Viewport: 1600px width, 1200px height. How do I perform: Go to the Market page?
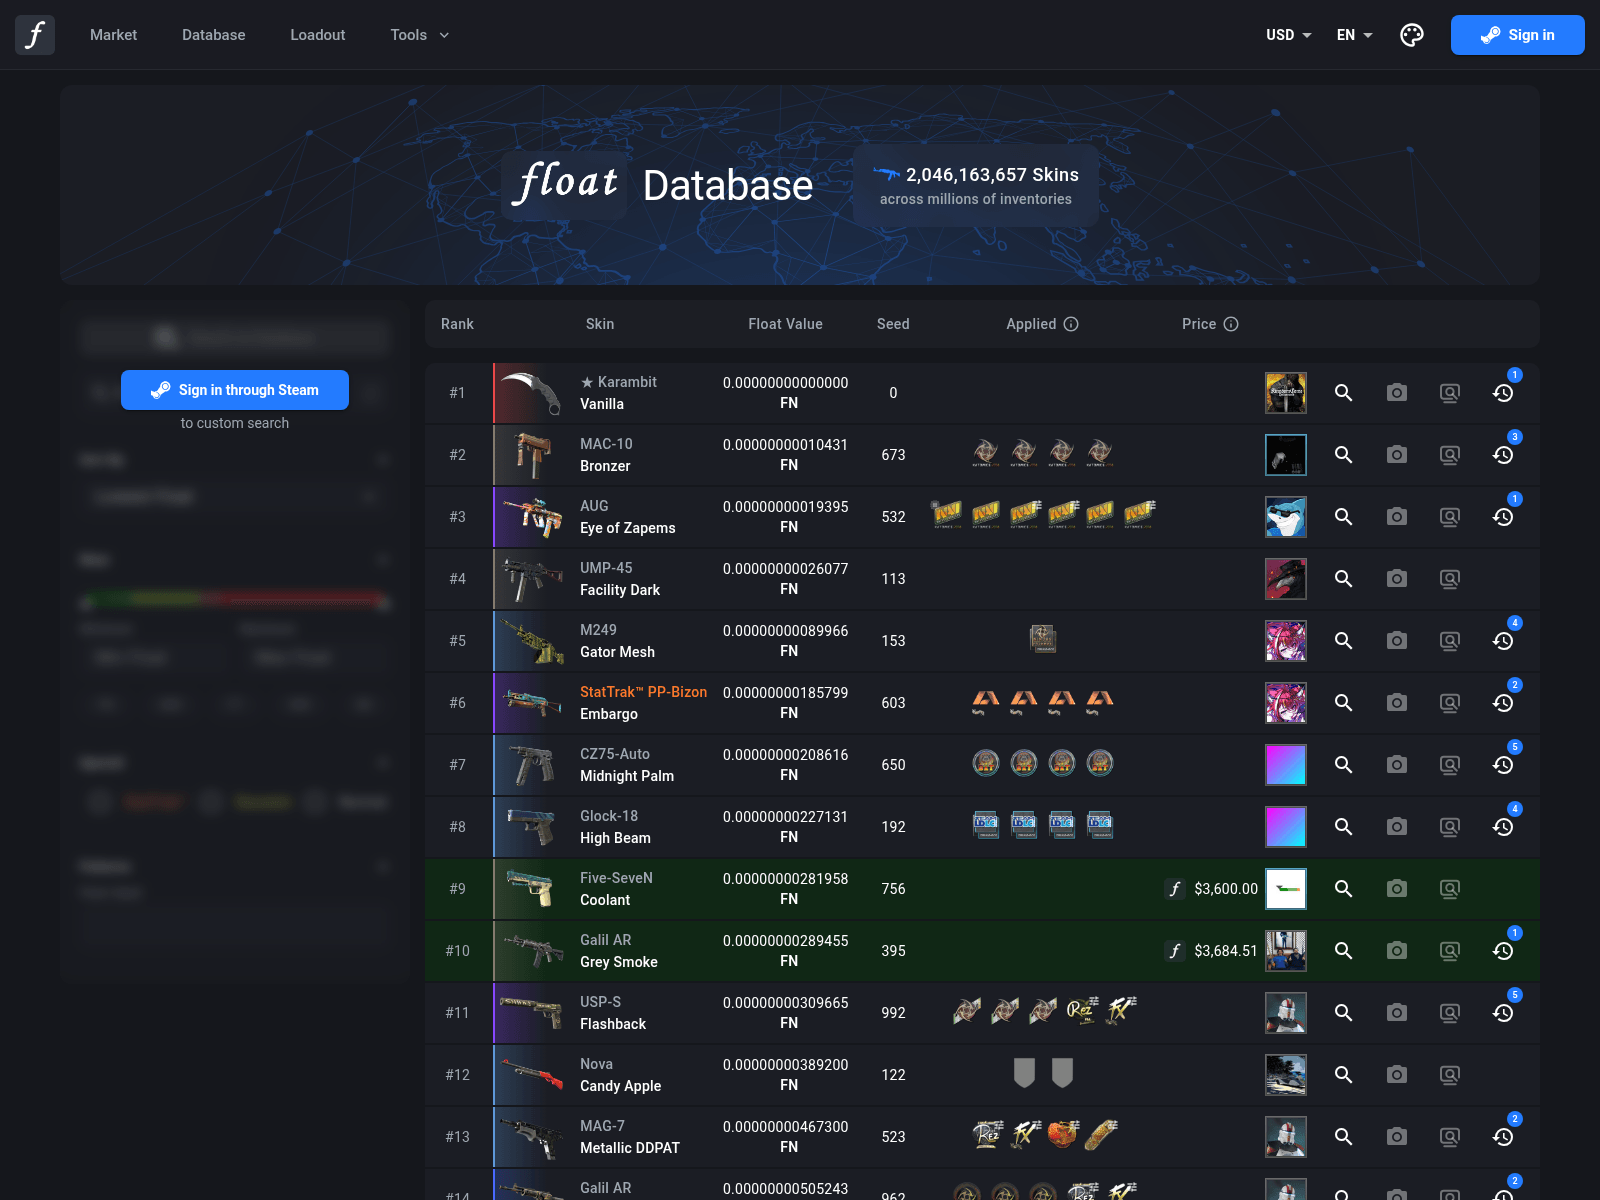(x=113, y=35)
